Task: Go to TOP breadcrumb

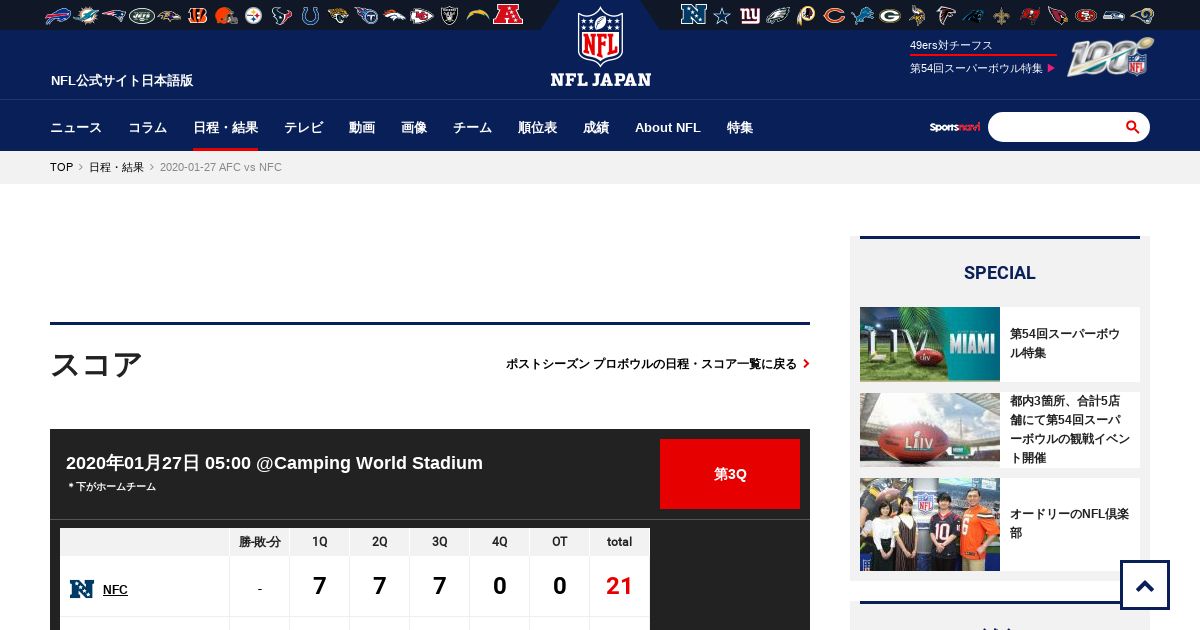Action: point(61,167)
